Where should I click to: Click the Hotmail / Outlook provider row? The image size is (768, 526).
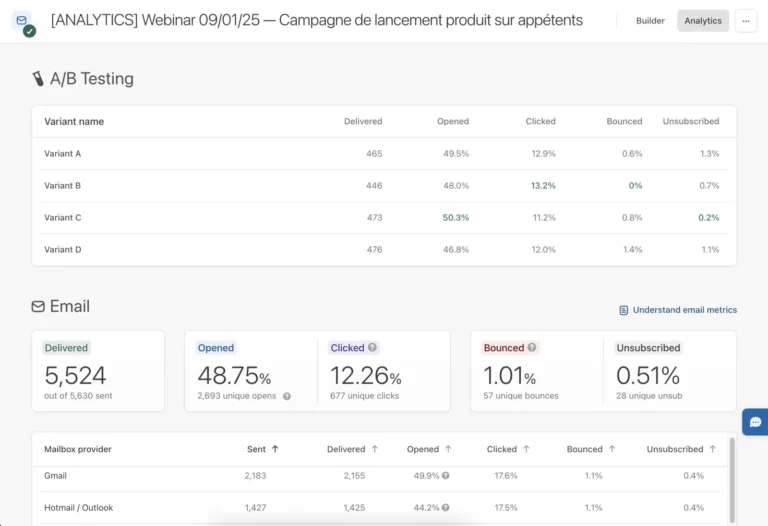tap(380, 507)
